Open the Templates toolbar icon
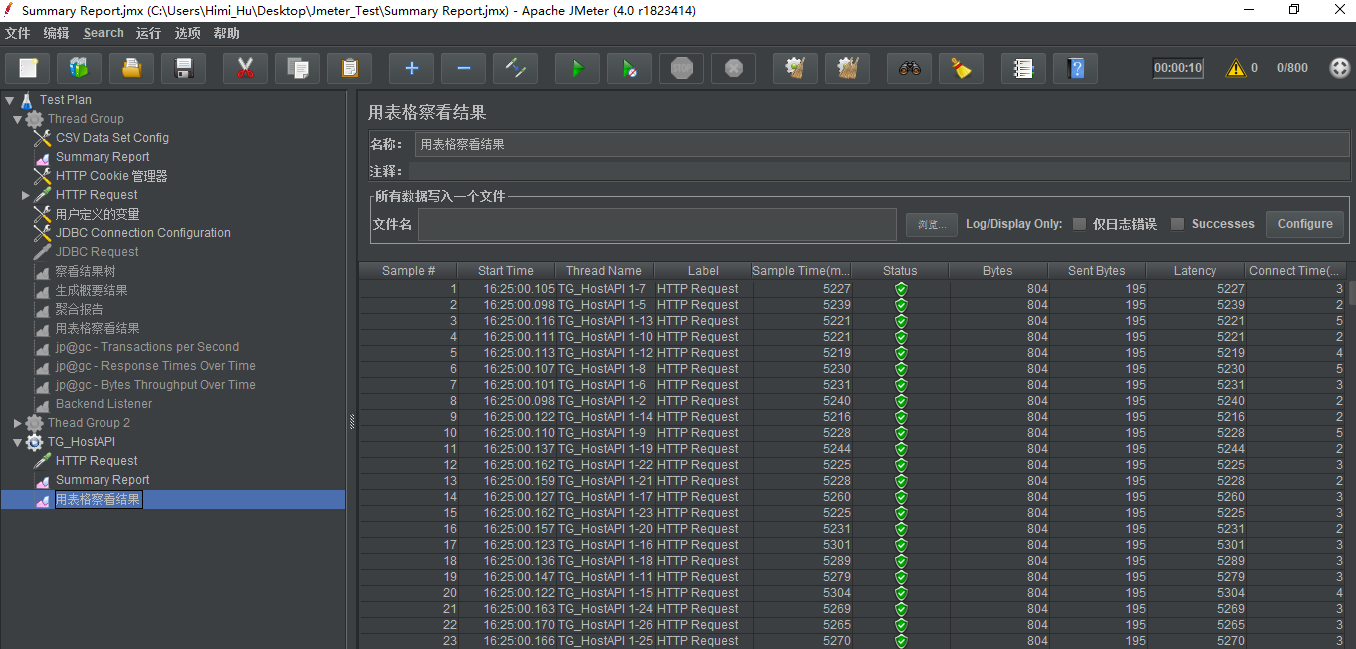 coord(79,68)
